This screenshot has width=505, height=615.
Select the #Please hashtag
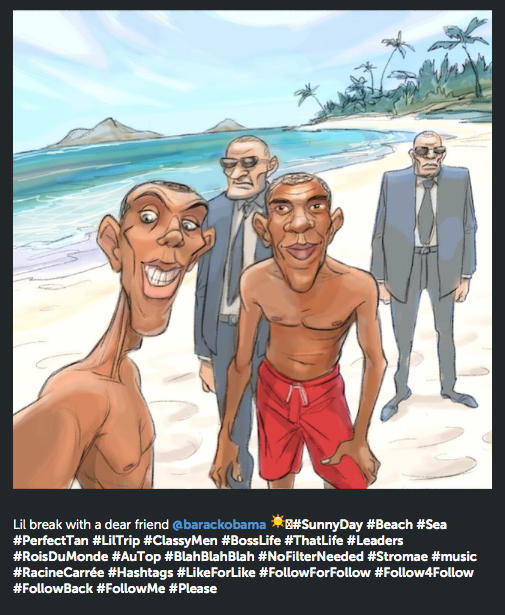[193, 589]
